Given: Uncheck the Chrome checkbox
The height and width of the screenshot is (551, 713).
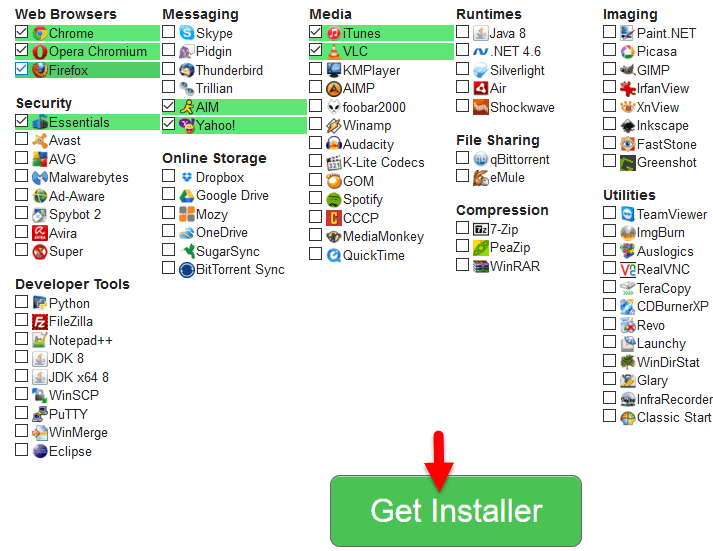Looking at the screenshot, I should coord(21,32).
